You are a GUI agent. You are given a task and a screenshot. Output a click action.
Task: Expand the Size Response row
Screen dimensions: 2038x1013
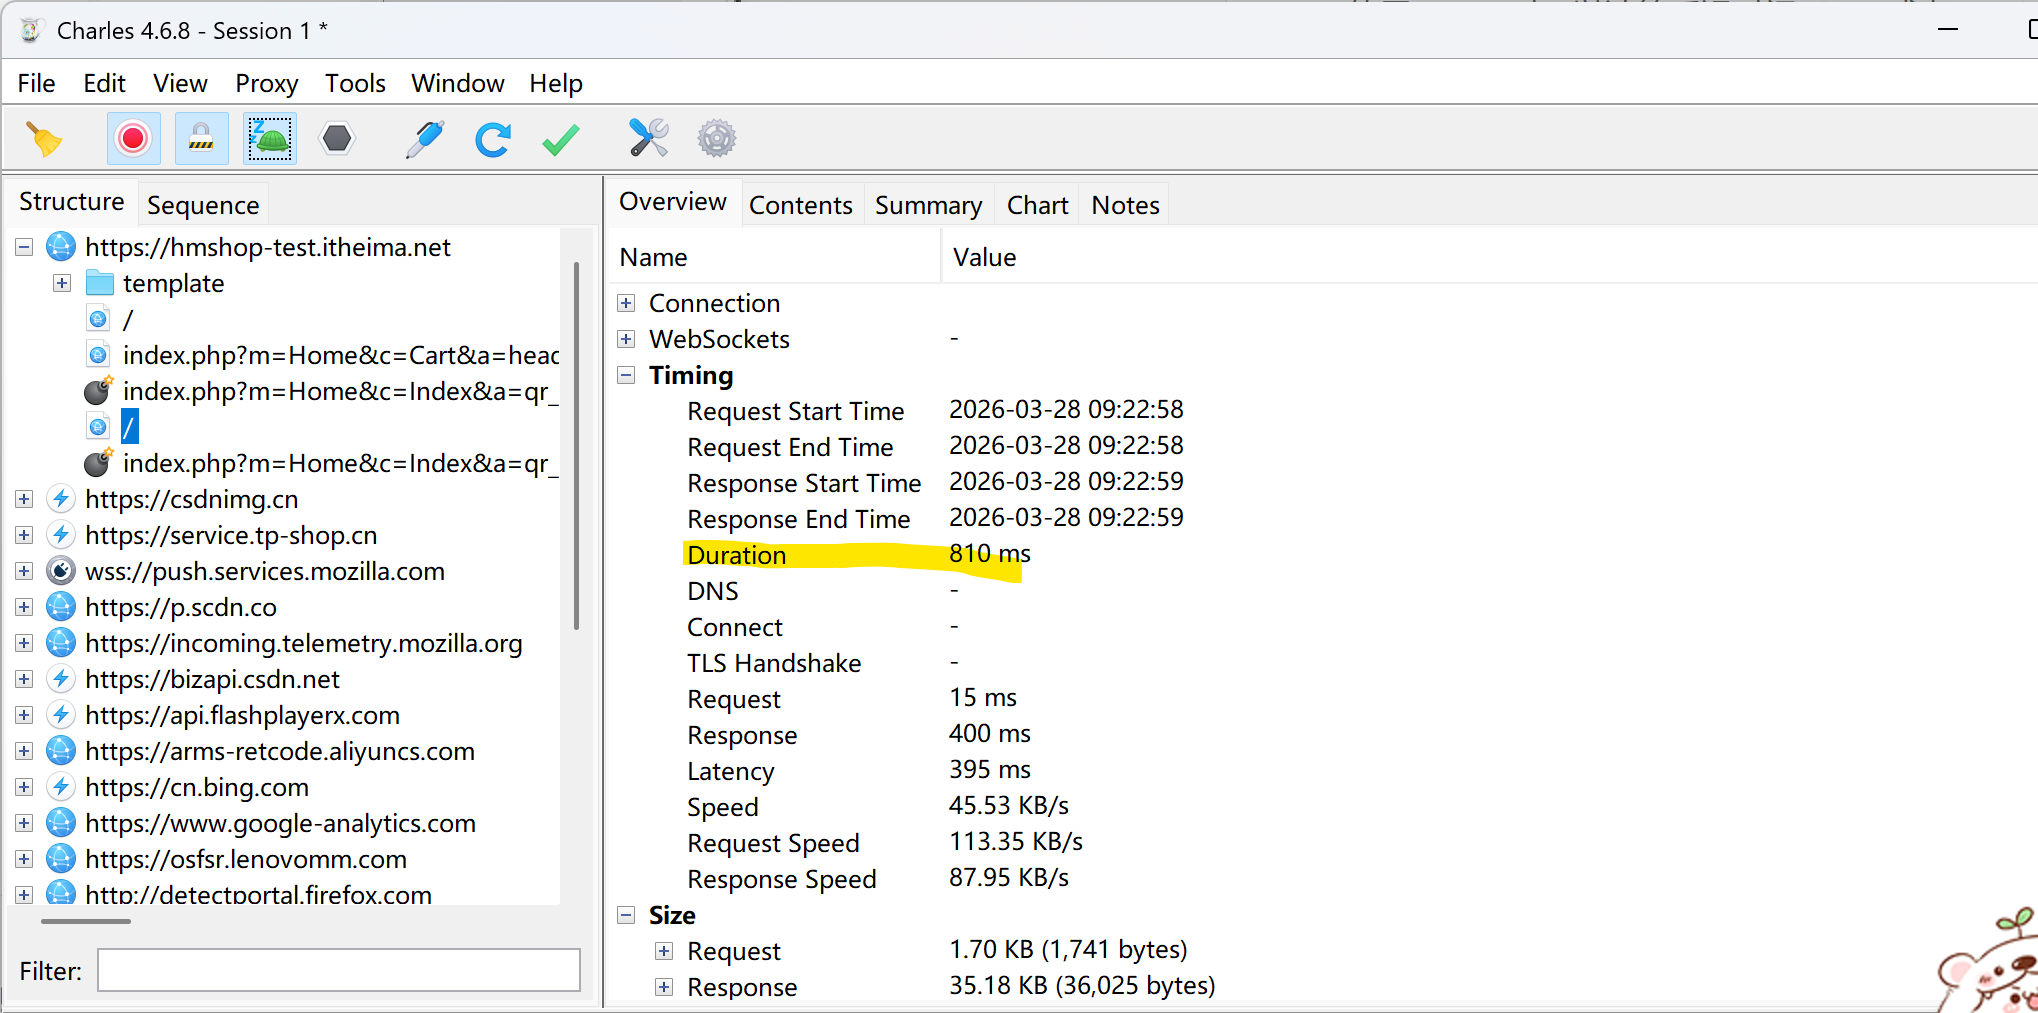coord(664,987)
